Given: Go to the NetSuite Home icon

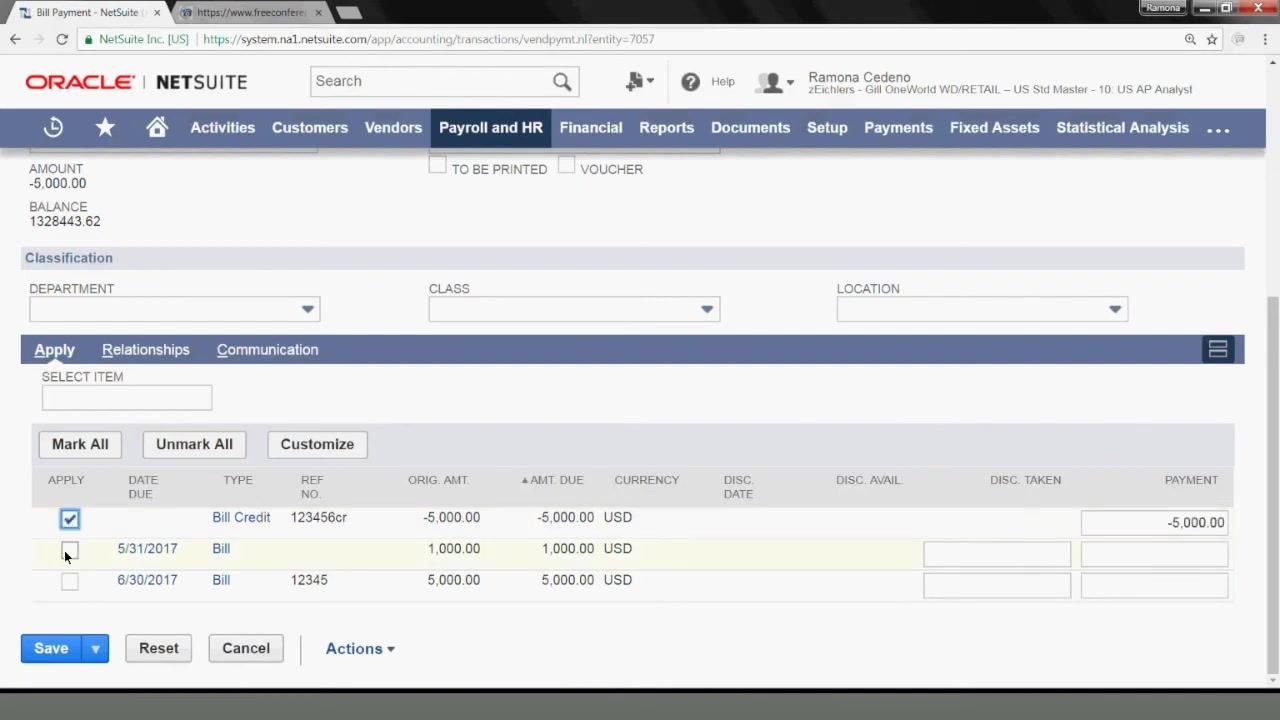Looking at the screenshot, I should 157,128.
